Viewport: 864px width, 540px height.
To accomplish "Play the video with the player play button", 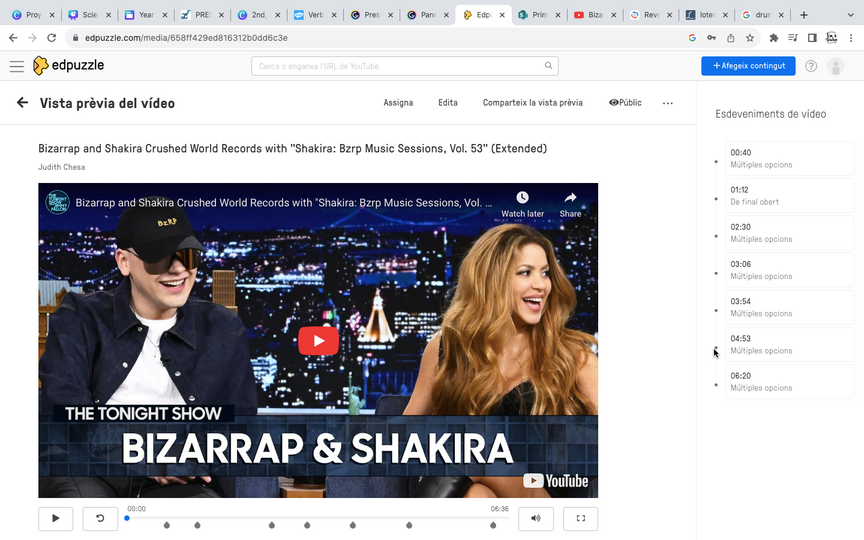I will [x=56, y=518].
